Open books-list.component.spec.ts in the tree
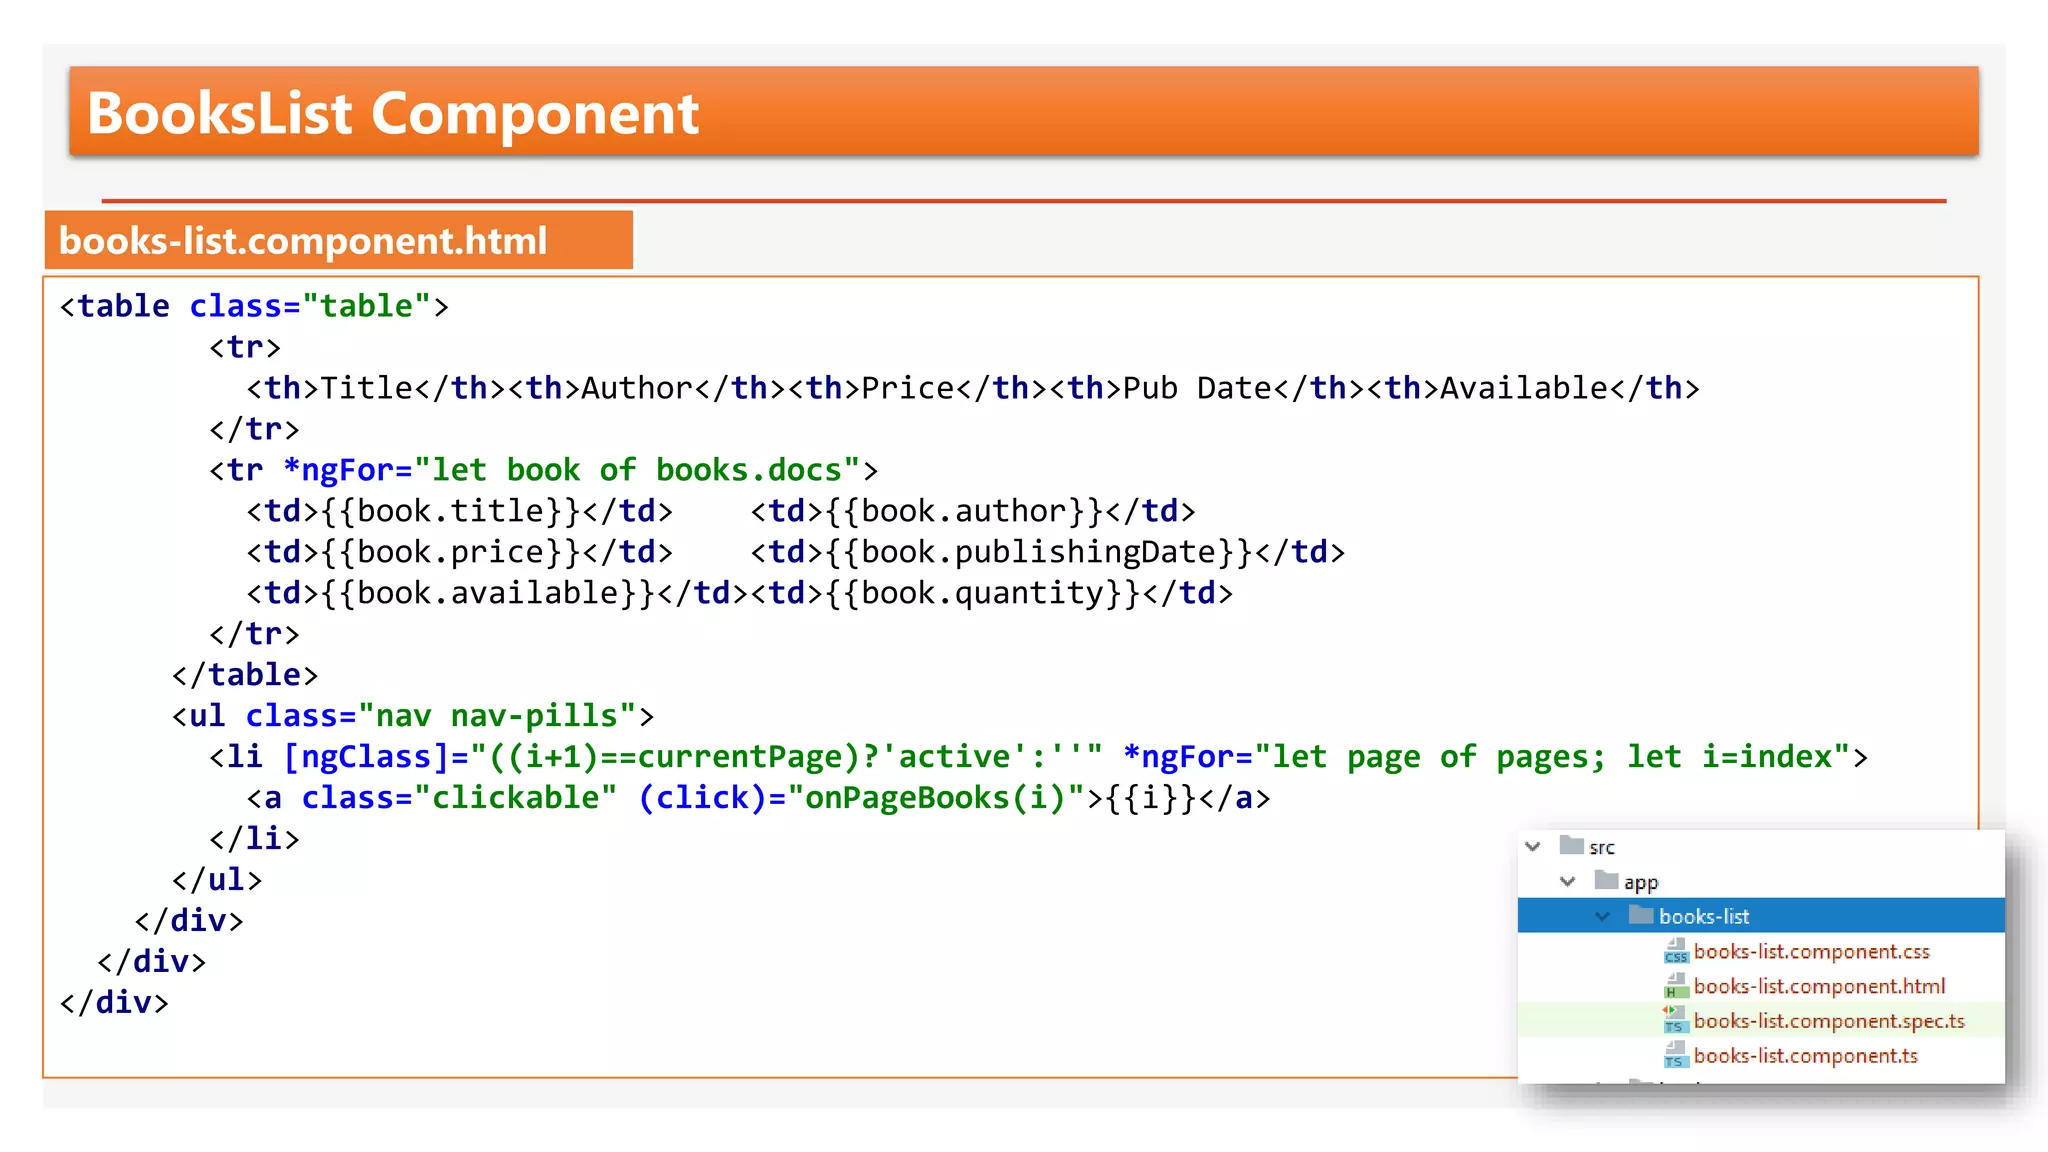 tap(1829, 1021)
